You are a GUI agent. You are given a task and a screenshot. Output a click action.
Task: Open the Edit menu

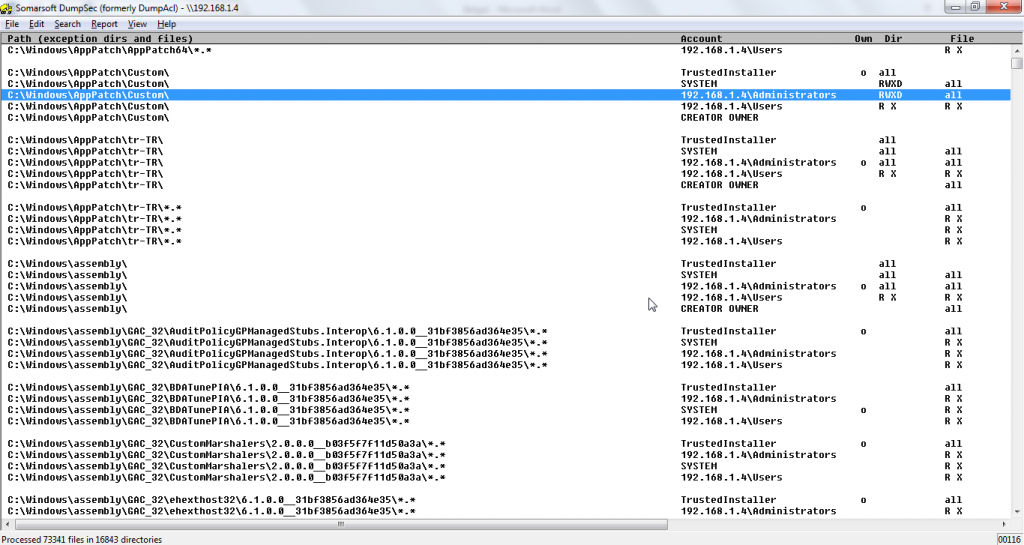click(37, 24)
